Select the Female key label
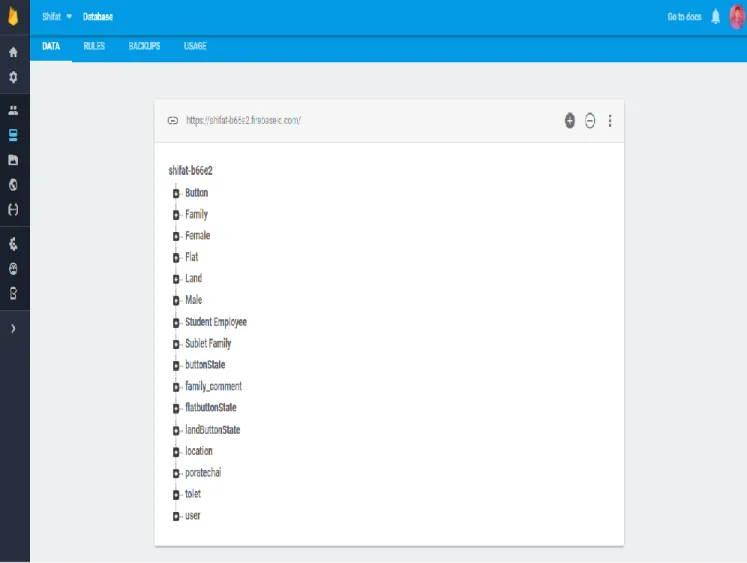747x563 pixels. [198, 236]
